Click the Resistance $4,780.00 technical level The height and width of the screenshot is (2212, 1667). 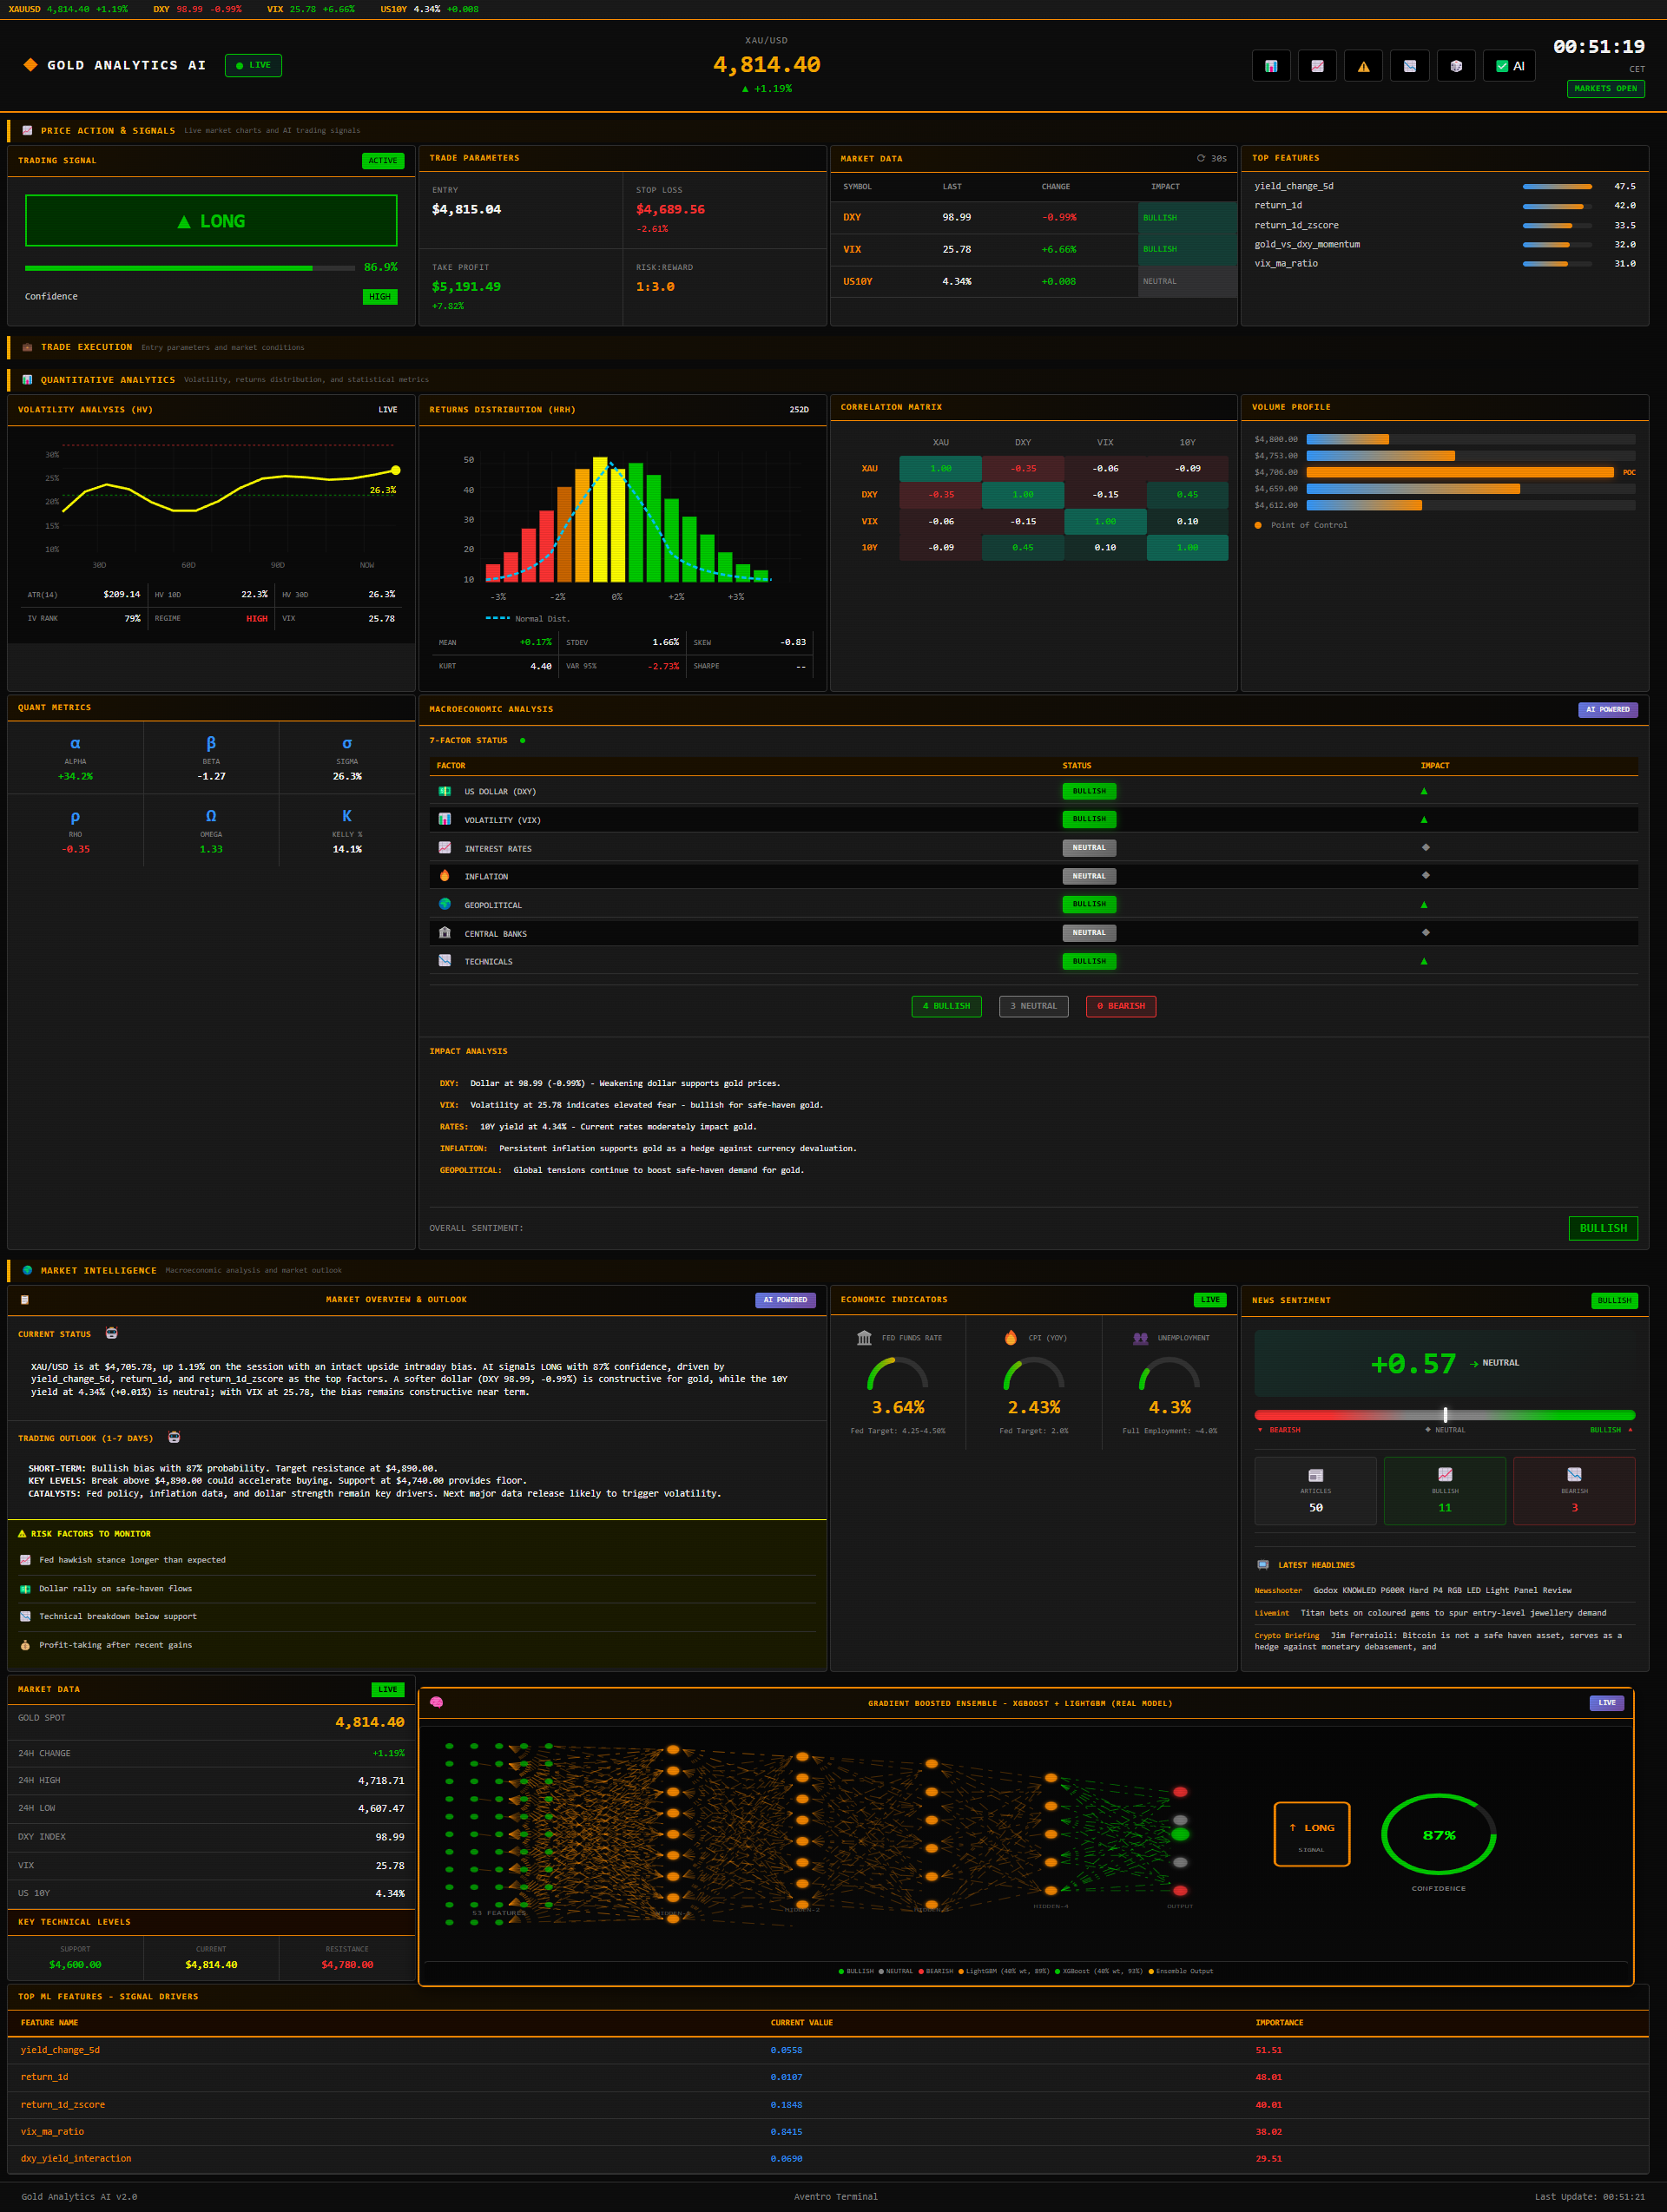tap(347, 1957)
